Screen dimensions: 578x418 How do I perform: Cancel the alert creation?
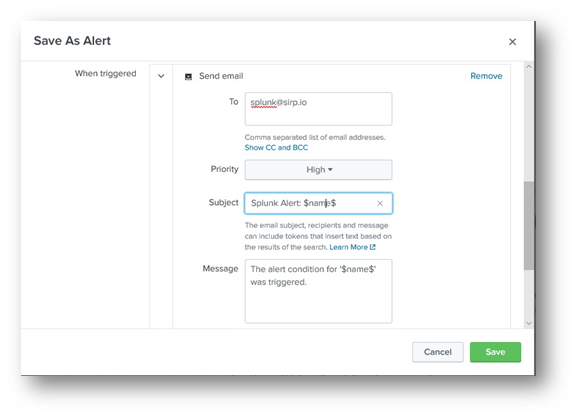pos(438,352)
